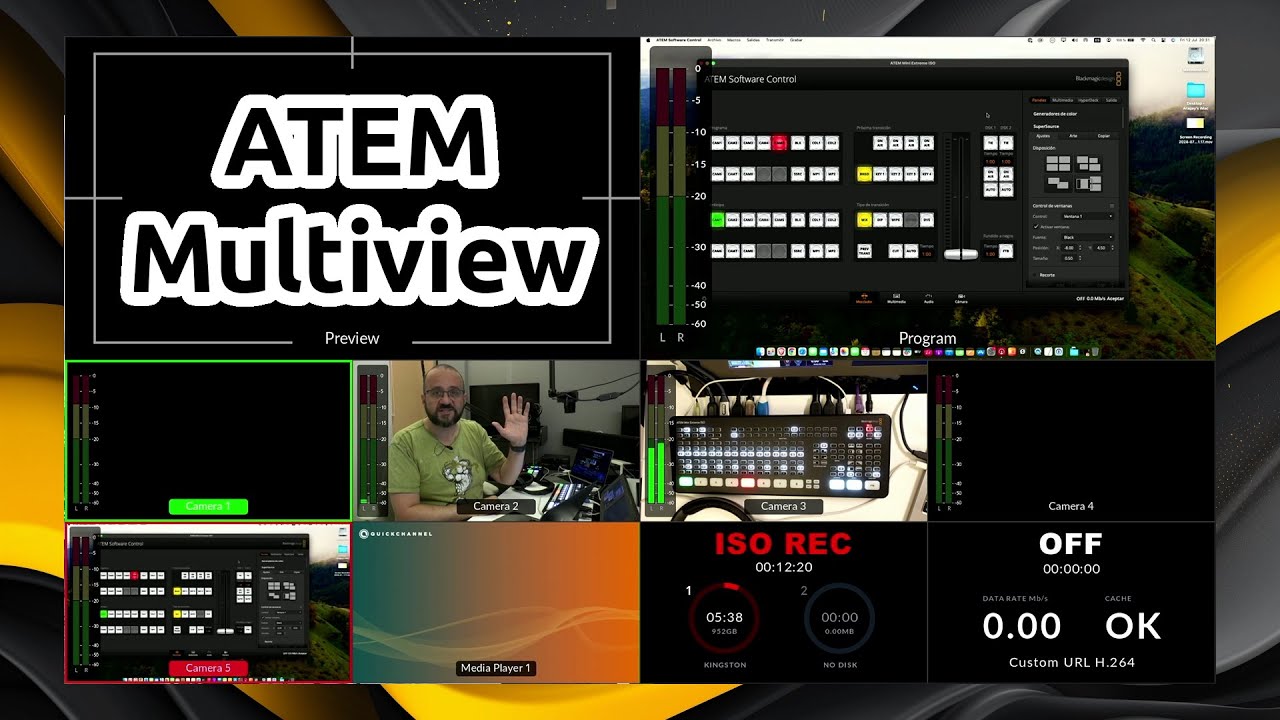Toggle DSK 1 TIE button

coord(990,143)
